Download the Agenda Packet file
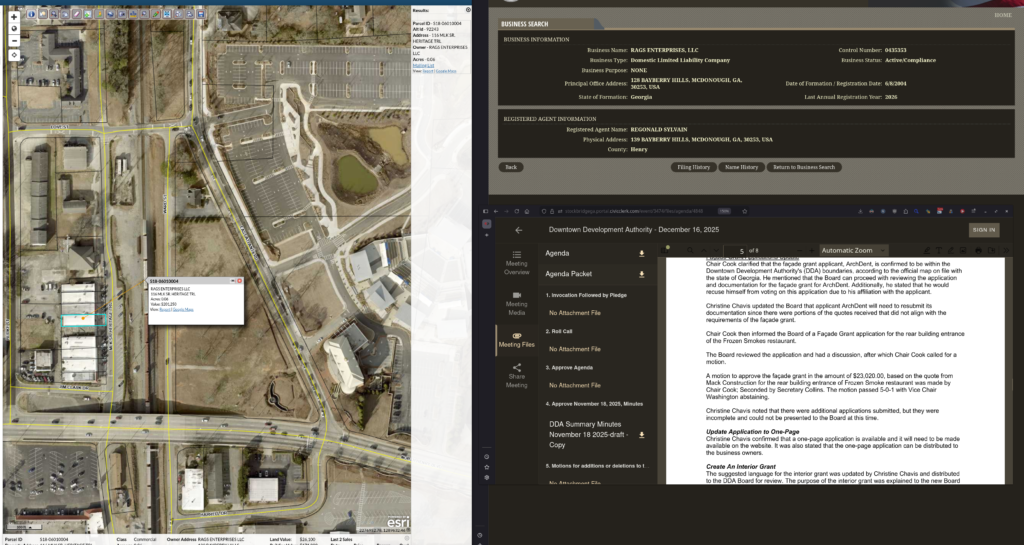1024x545 pixels. [641, 274]
